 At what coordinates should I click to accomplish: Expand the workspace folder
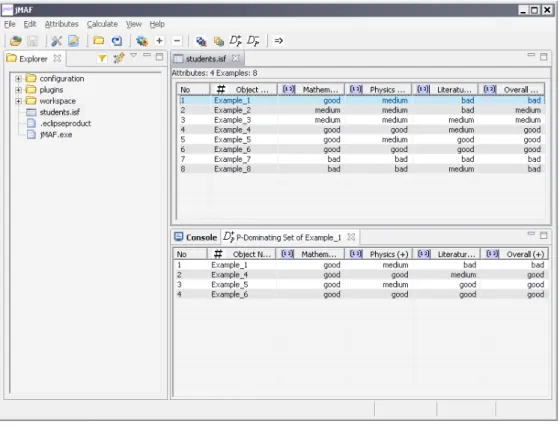(x=18, y=101)
